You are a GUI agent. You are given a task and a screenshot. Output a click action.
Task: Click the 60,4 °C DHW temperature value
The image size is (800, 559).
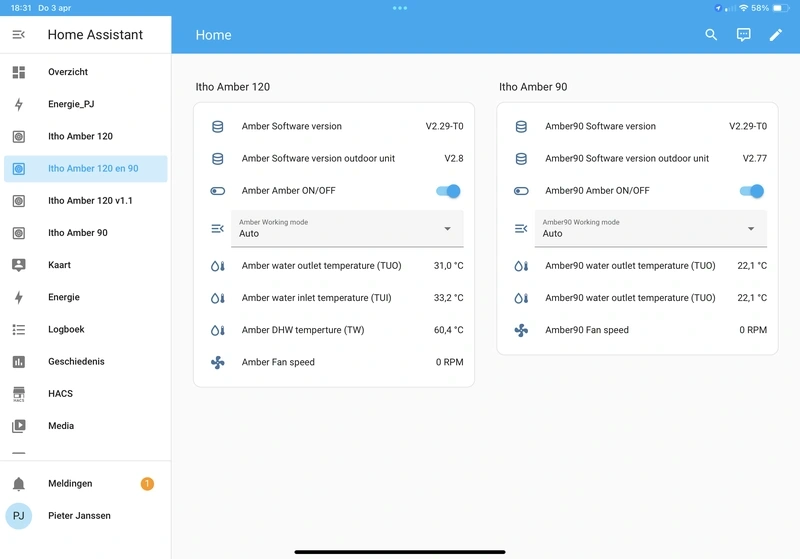click(x=448, y=330)
